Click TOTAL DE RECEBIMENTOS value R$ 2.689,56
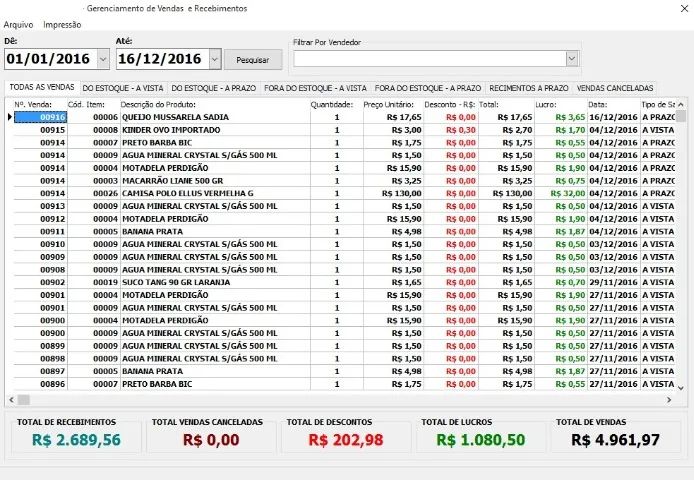 (76, 440)
